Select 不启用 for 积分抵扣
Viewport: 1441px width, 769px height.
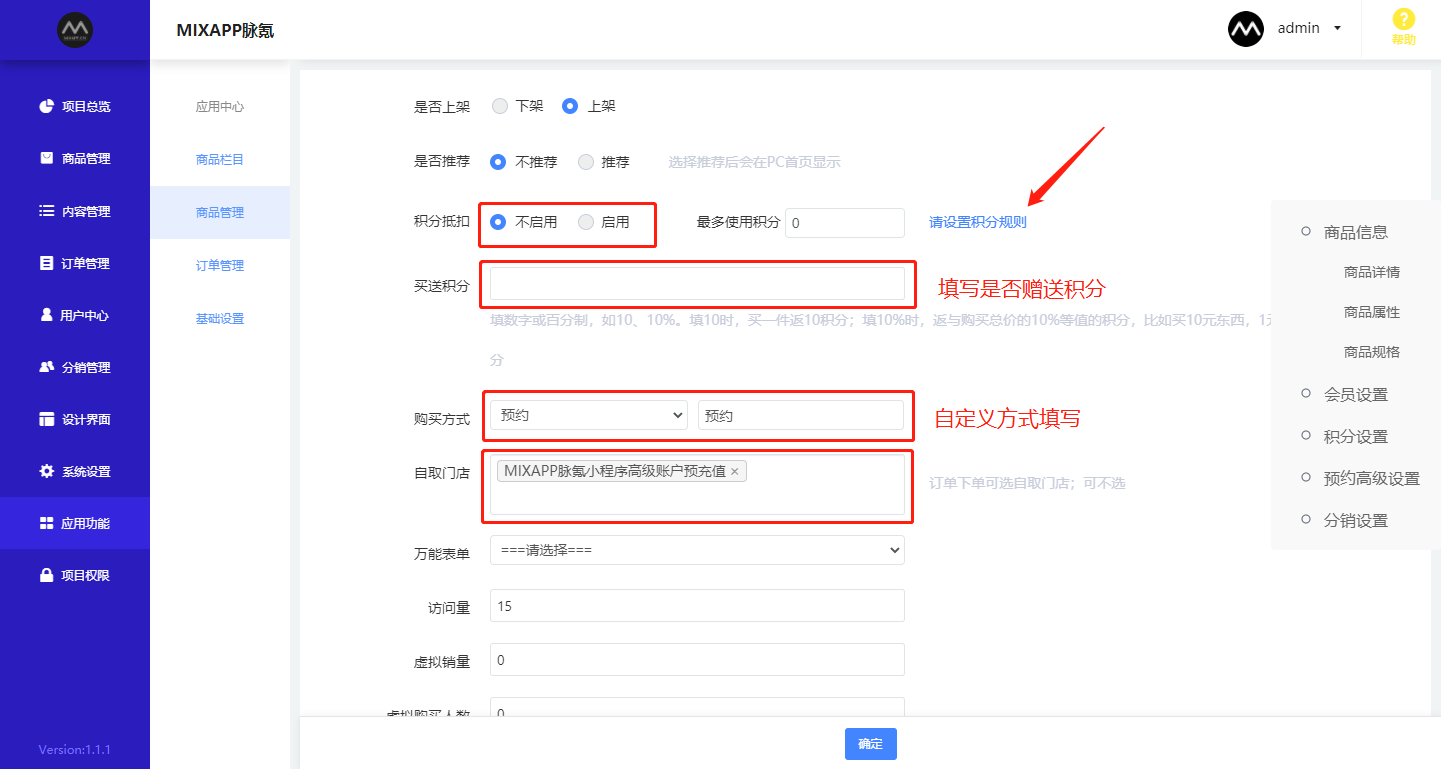tap(498, 222)
